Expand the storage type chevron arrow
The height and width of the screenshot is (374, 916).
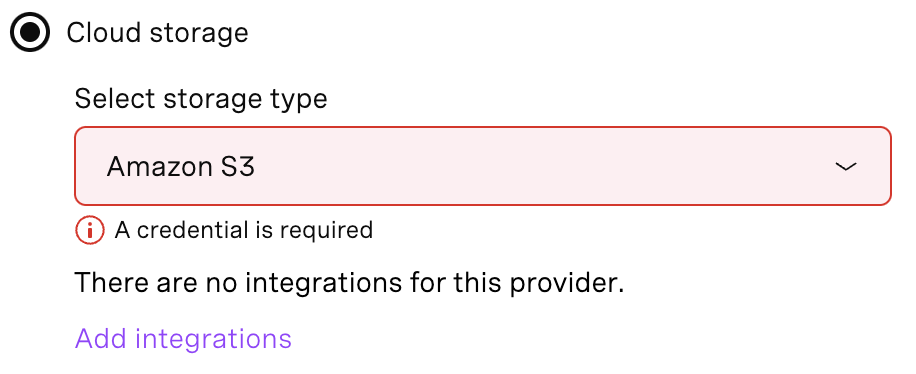(845, 167)
